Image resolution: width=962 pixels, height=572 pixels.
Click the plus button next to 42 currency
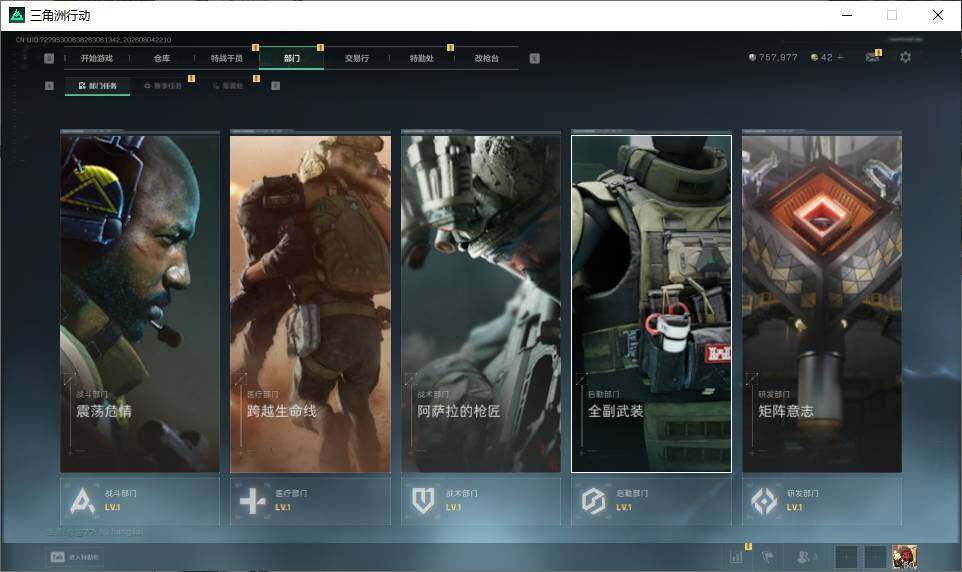[x=841, y=57]
